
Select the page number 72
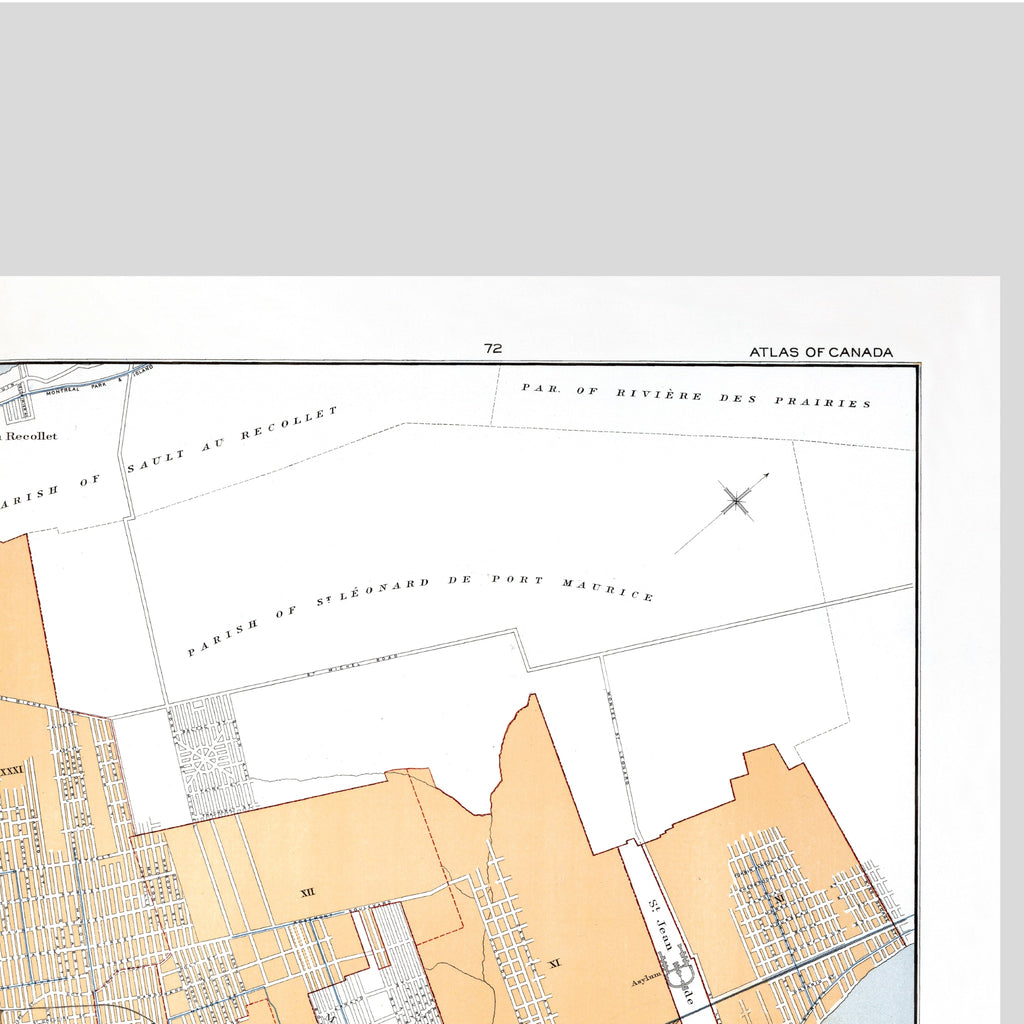tap(493, 348)
